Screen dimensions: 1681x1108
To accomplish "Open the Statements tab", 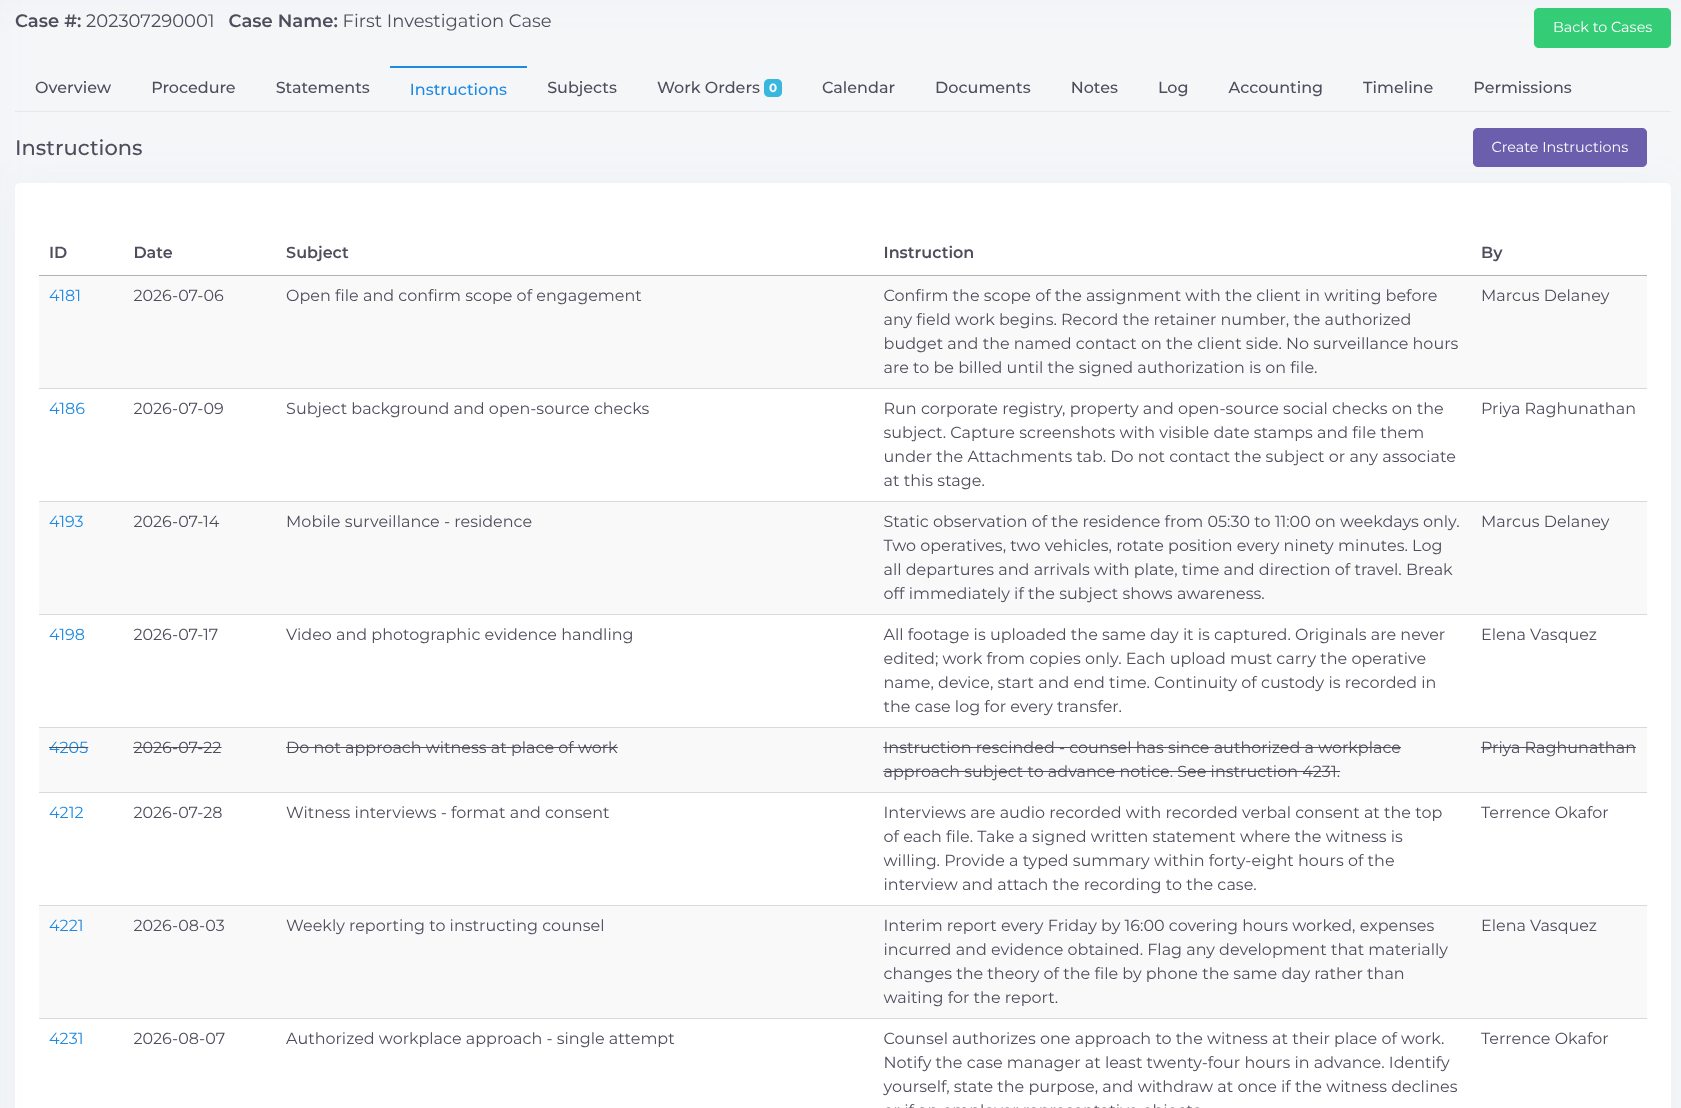I will [x=322, y=88].
